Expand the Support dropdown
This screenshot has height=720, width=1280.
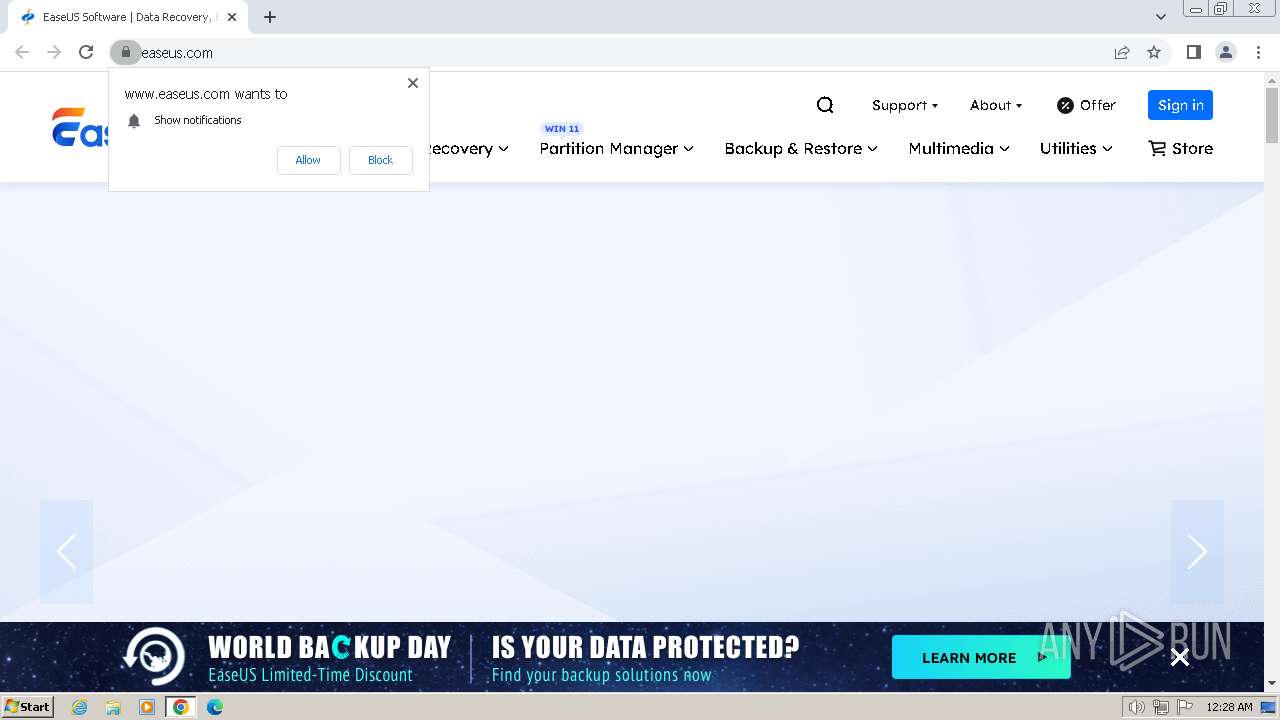point(905,105)
